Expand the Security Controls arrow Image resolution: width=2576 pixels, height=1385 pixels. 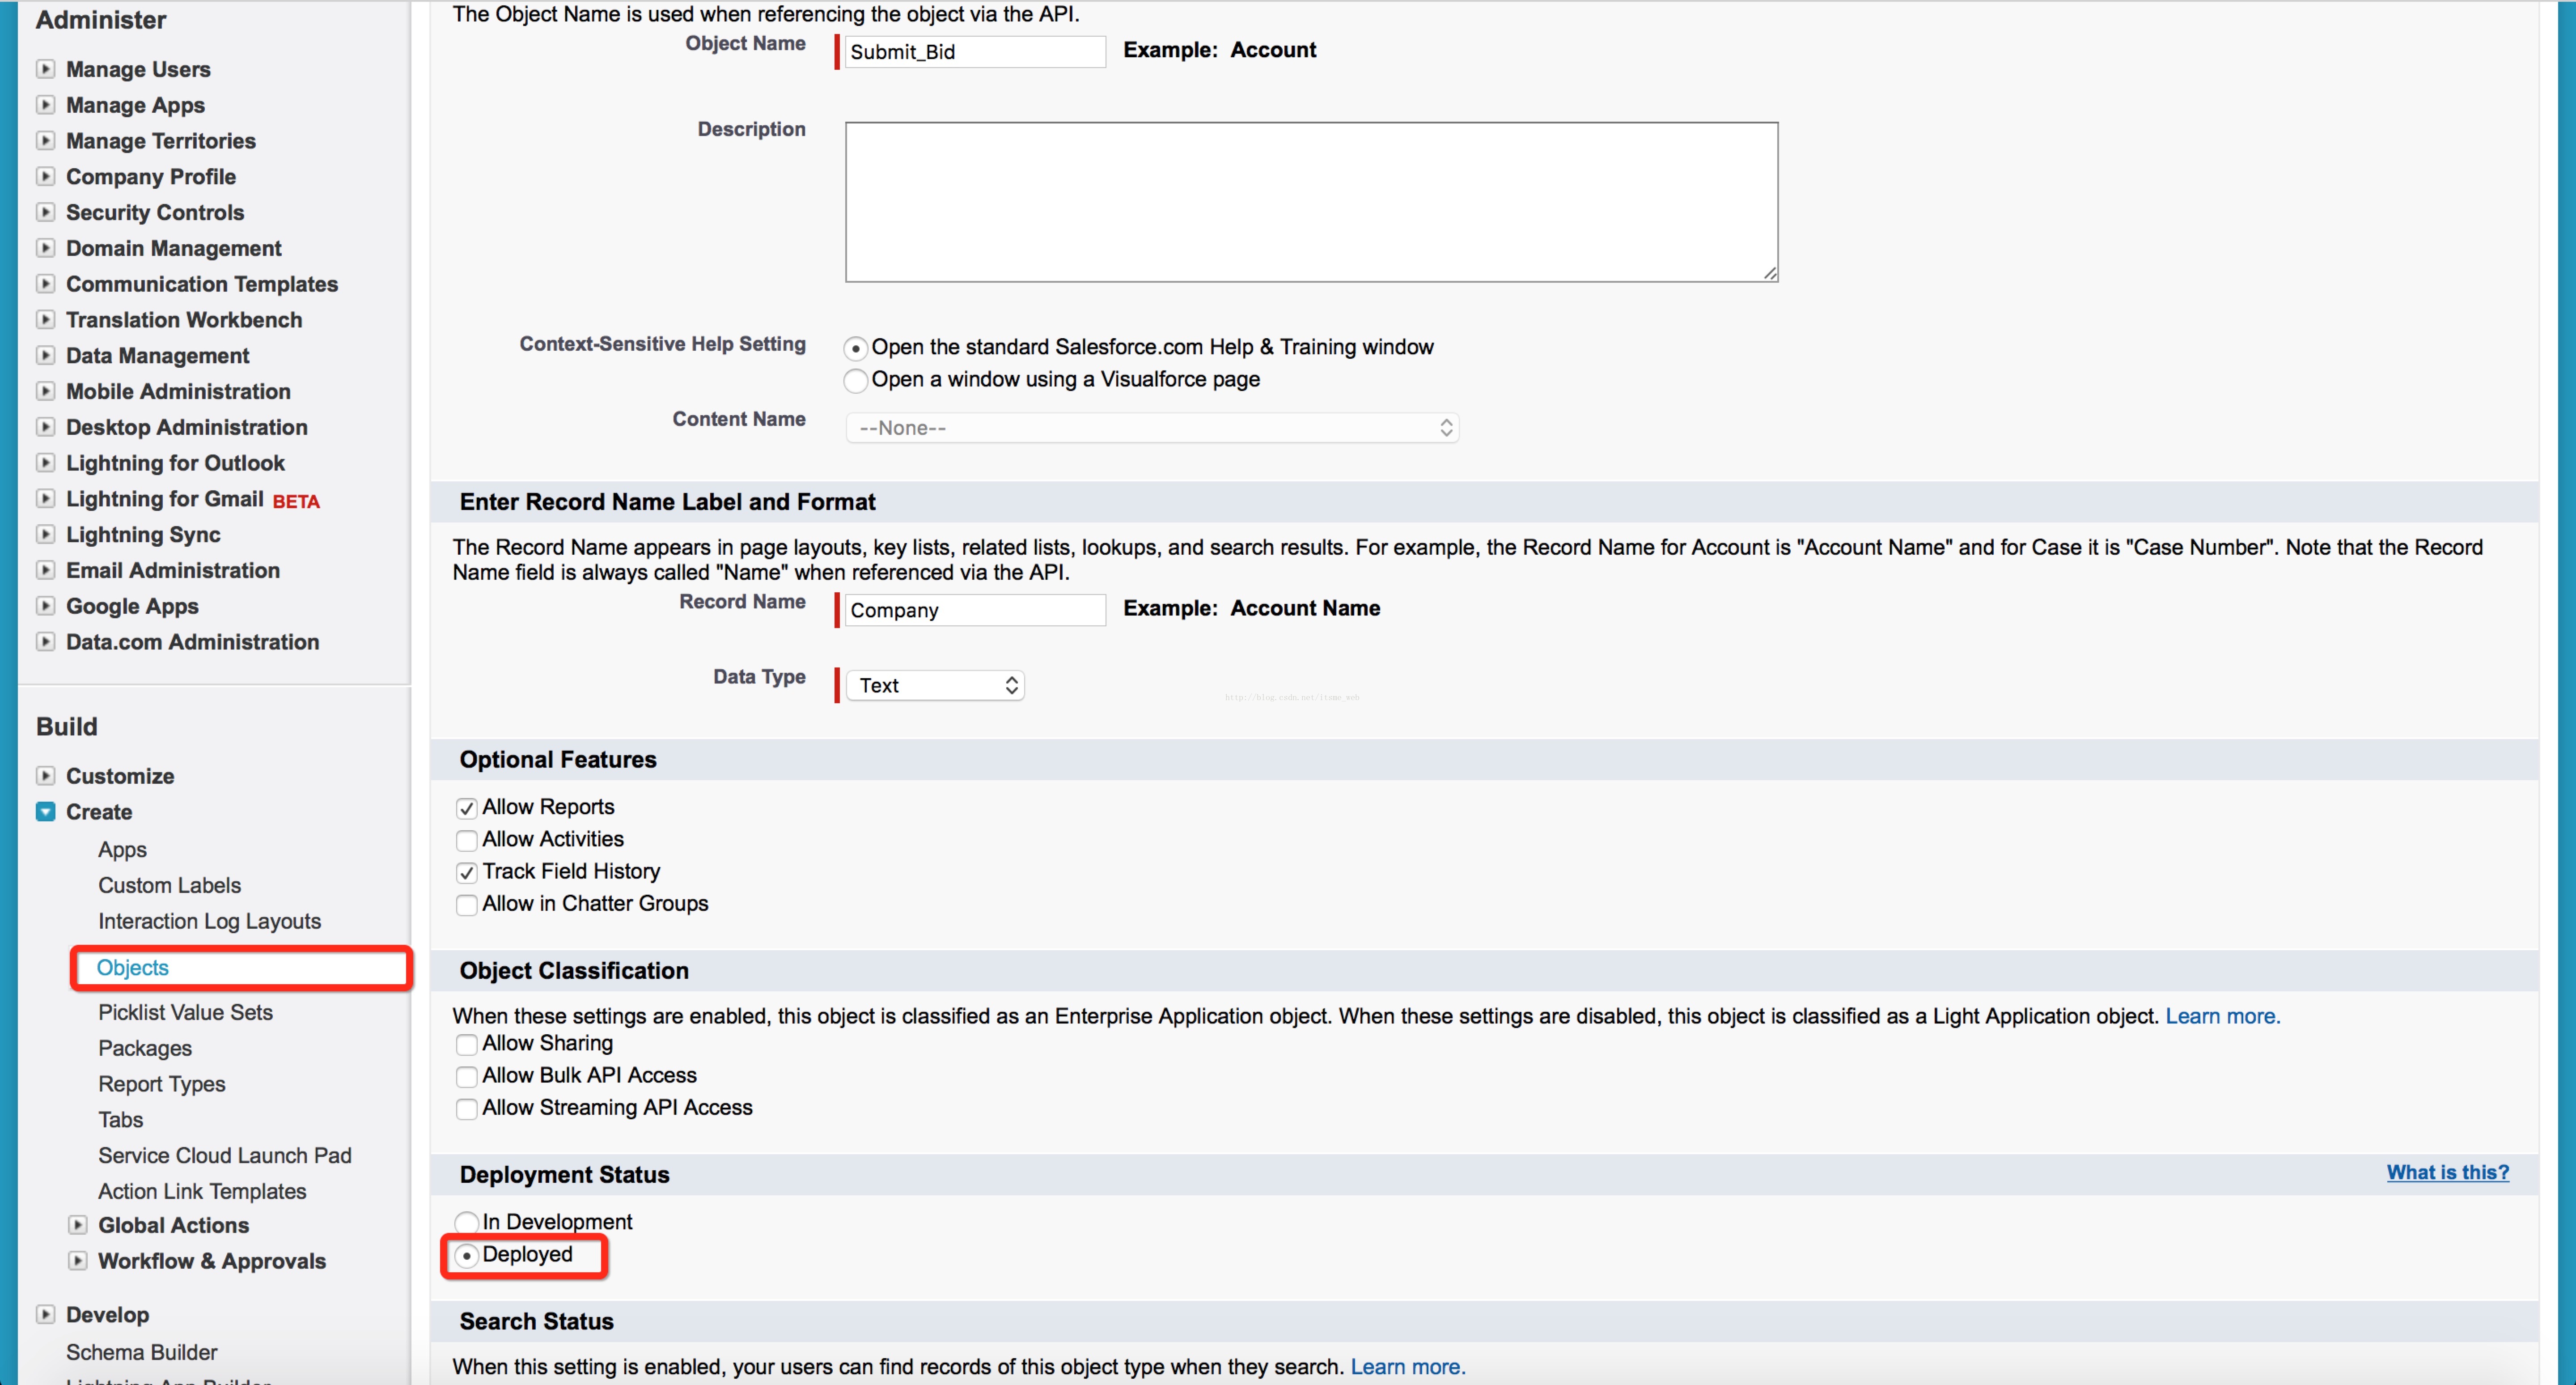45,212
